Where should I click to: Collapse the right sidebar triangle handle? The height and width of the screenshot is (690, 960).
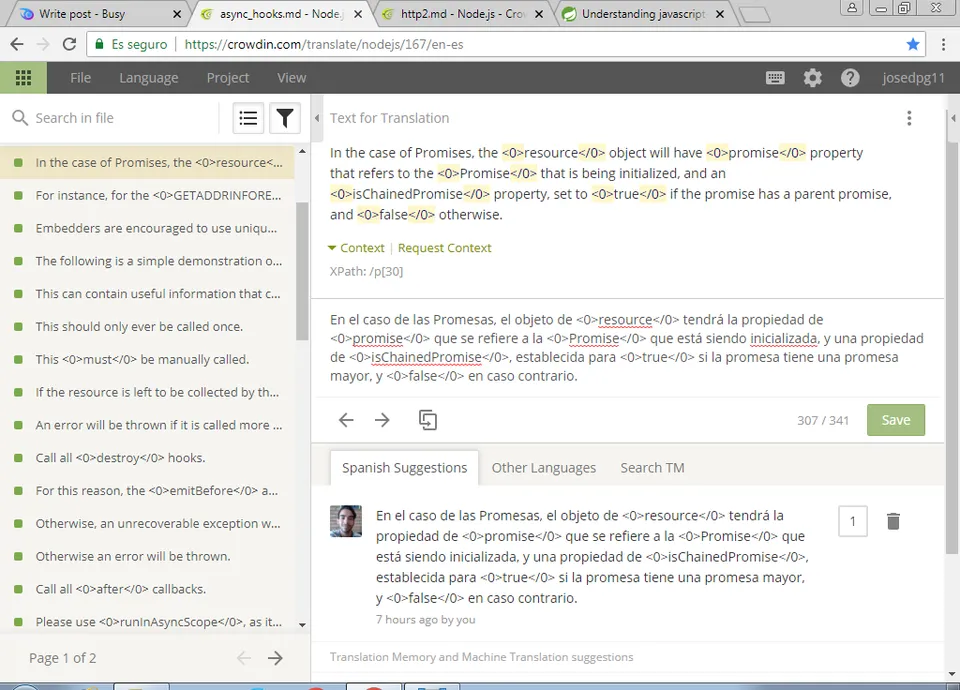pyautogui.click(x=953, y=118)
